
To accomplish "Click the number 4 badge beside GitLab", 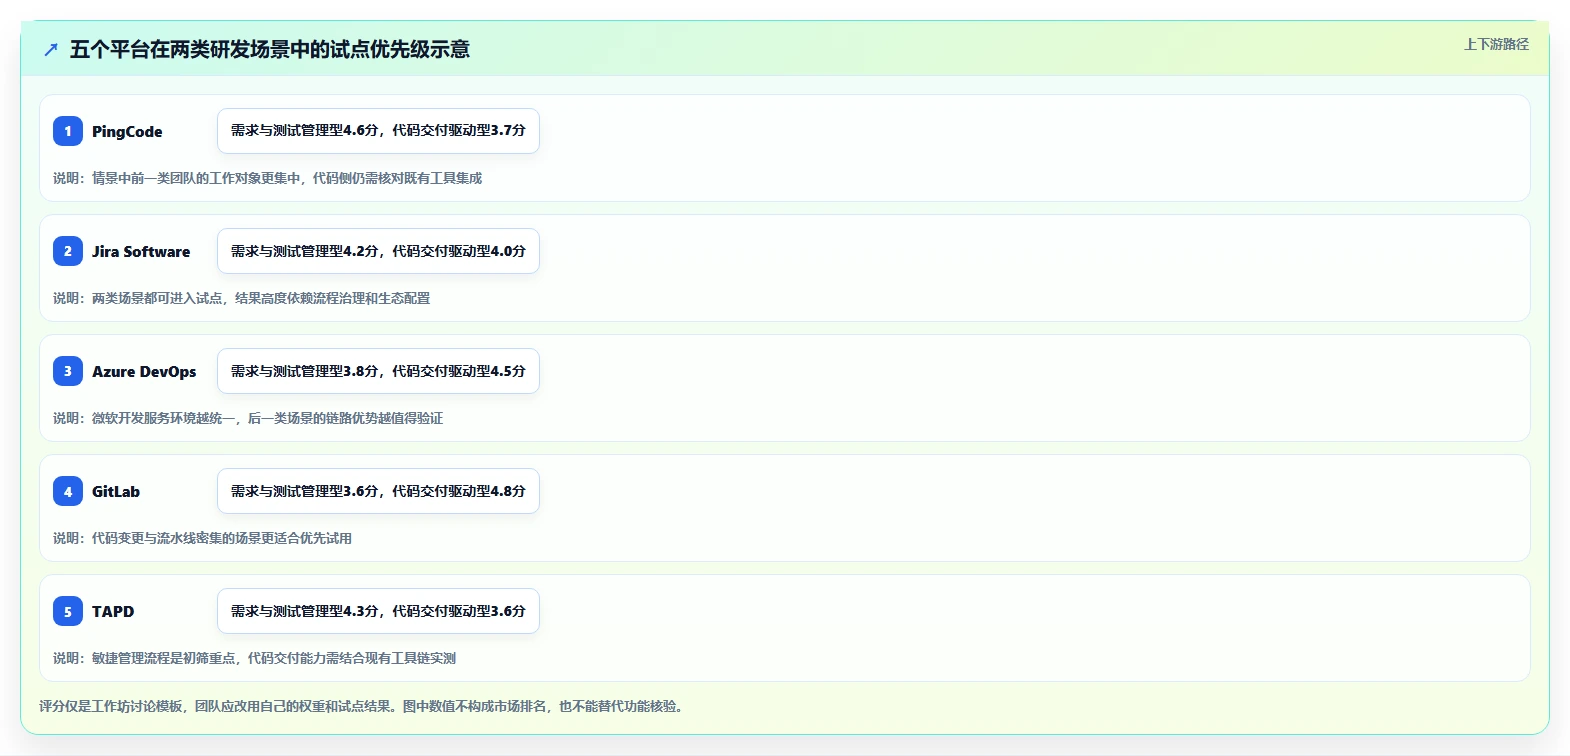I will pos(68,491).
